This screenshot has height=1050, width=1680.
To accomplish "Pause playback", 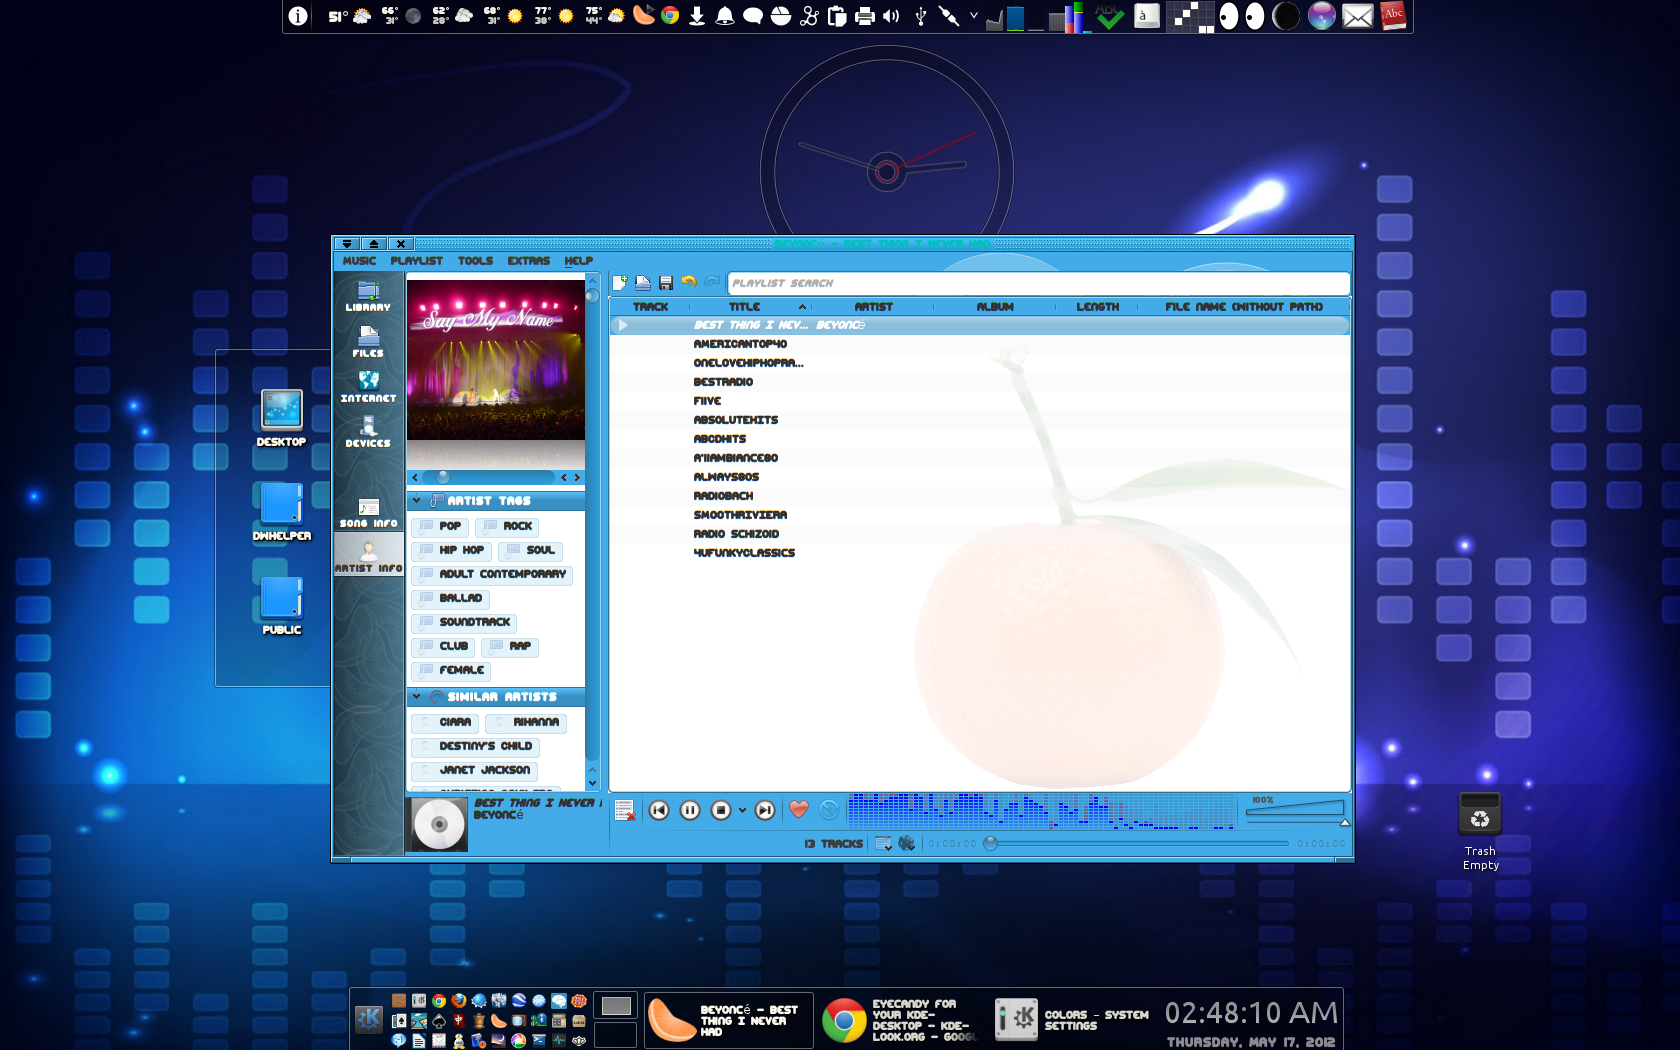I will (690, 810).
